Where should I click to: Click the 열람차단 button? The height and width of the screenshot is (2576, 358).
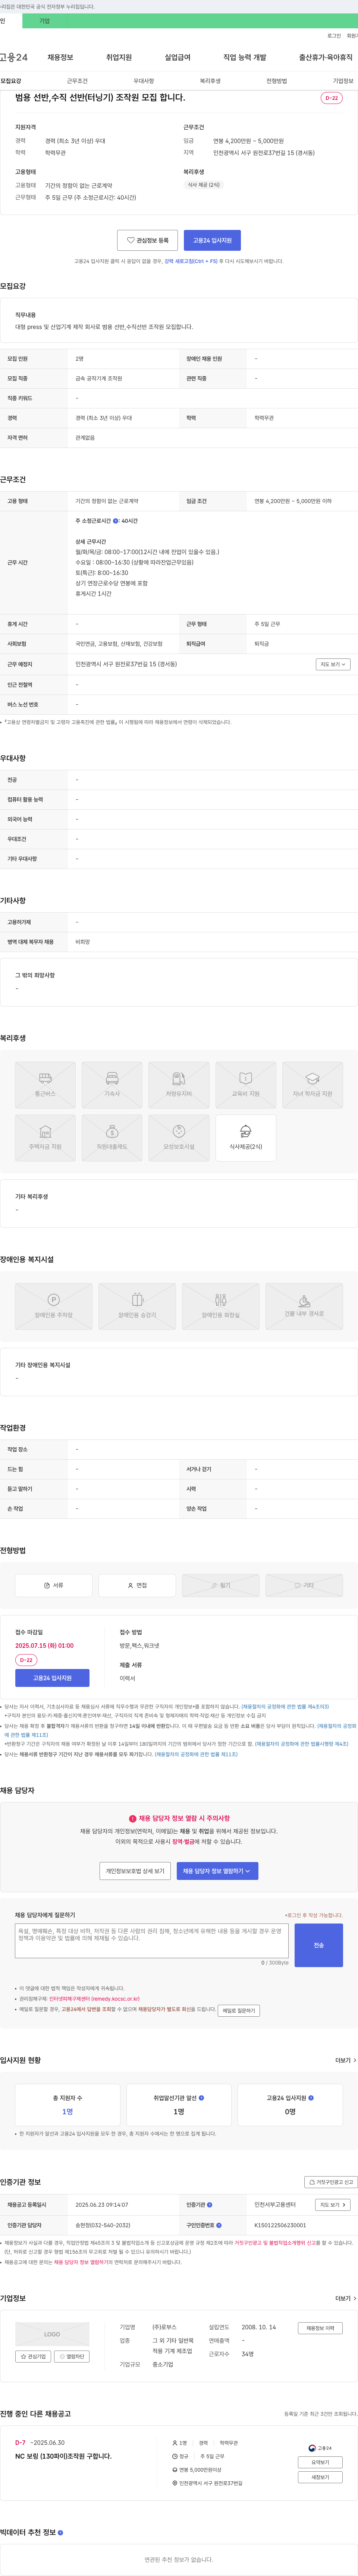point(72,2356)
